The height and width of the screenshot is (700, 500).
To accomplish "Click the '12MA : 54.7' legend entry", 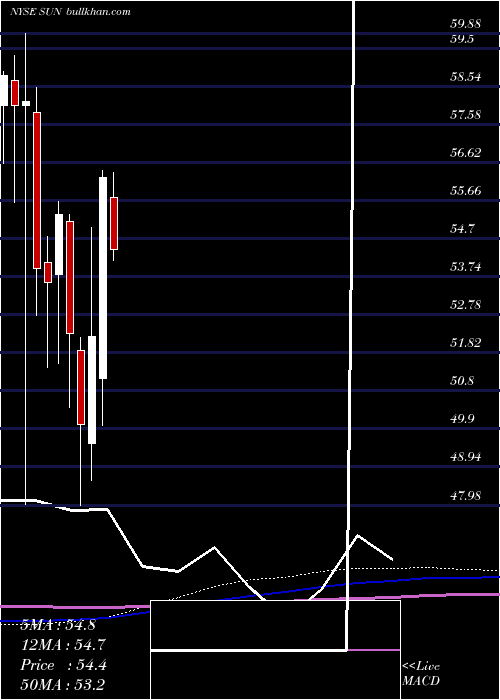I will 63,644.
